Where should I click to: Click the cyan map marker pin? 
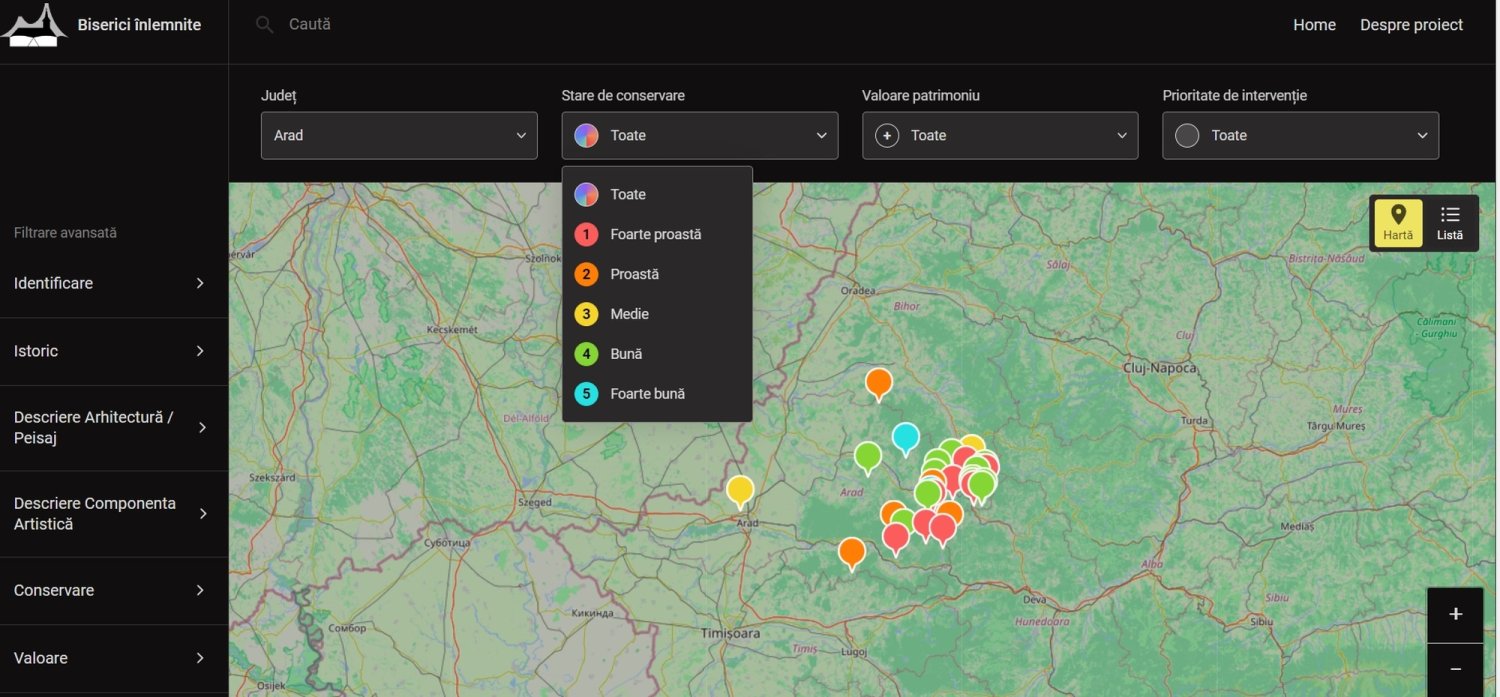(x=905, y=437)
